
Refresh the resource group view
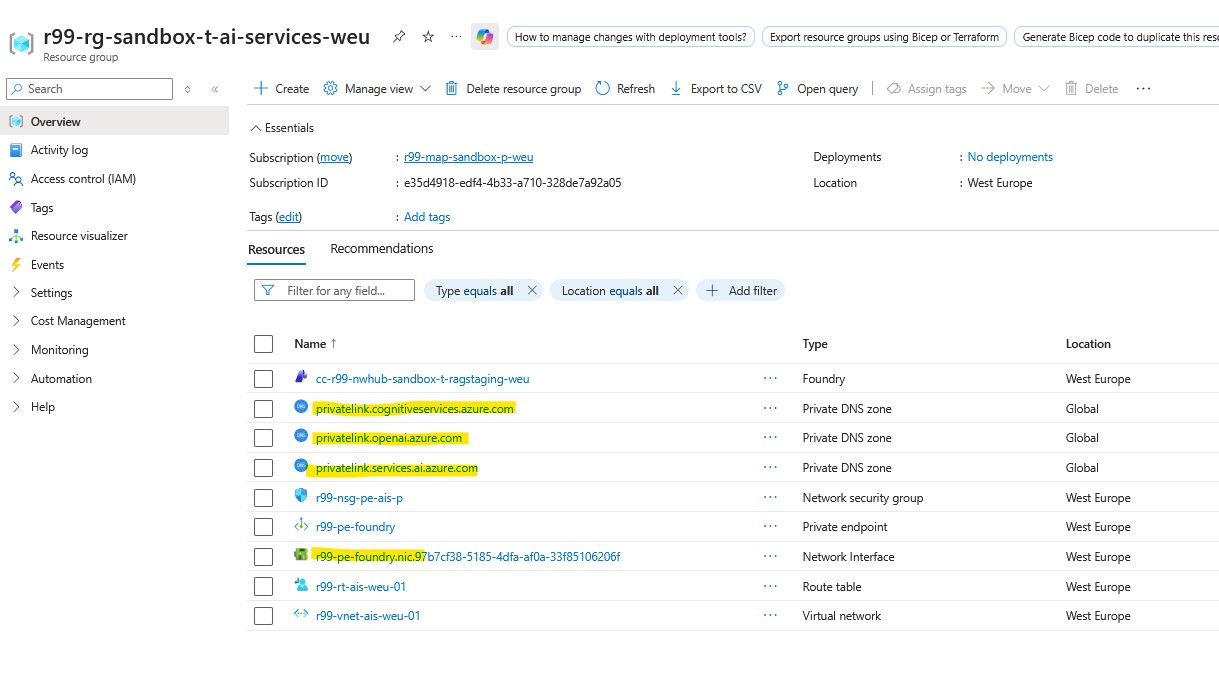click(x=624, y=88)
